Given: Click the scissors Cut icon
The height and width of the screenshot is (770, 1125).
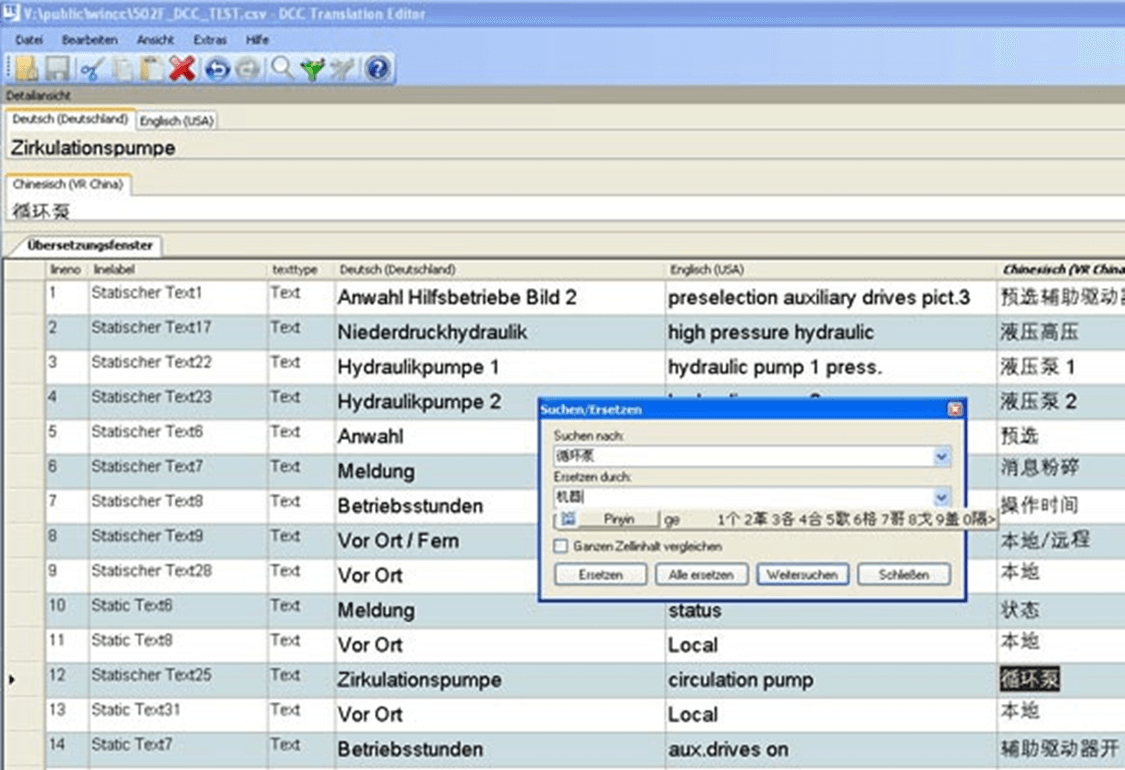Looking at the screenshot, I should coord(92,68).
